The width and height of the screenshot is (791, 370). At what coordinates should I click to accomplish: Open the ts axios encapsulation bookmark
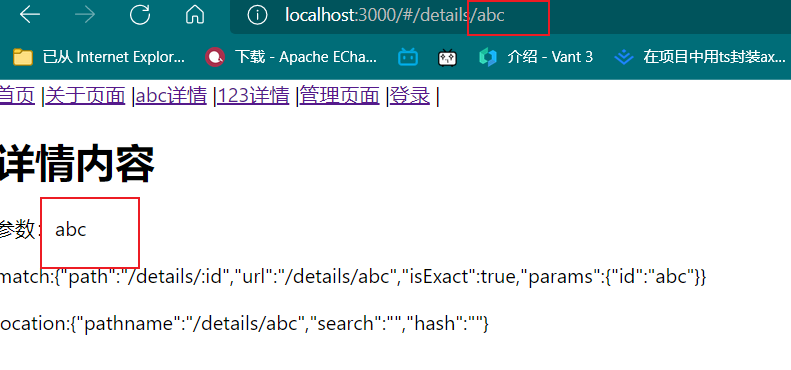(x=700, y=57)
